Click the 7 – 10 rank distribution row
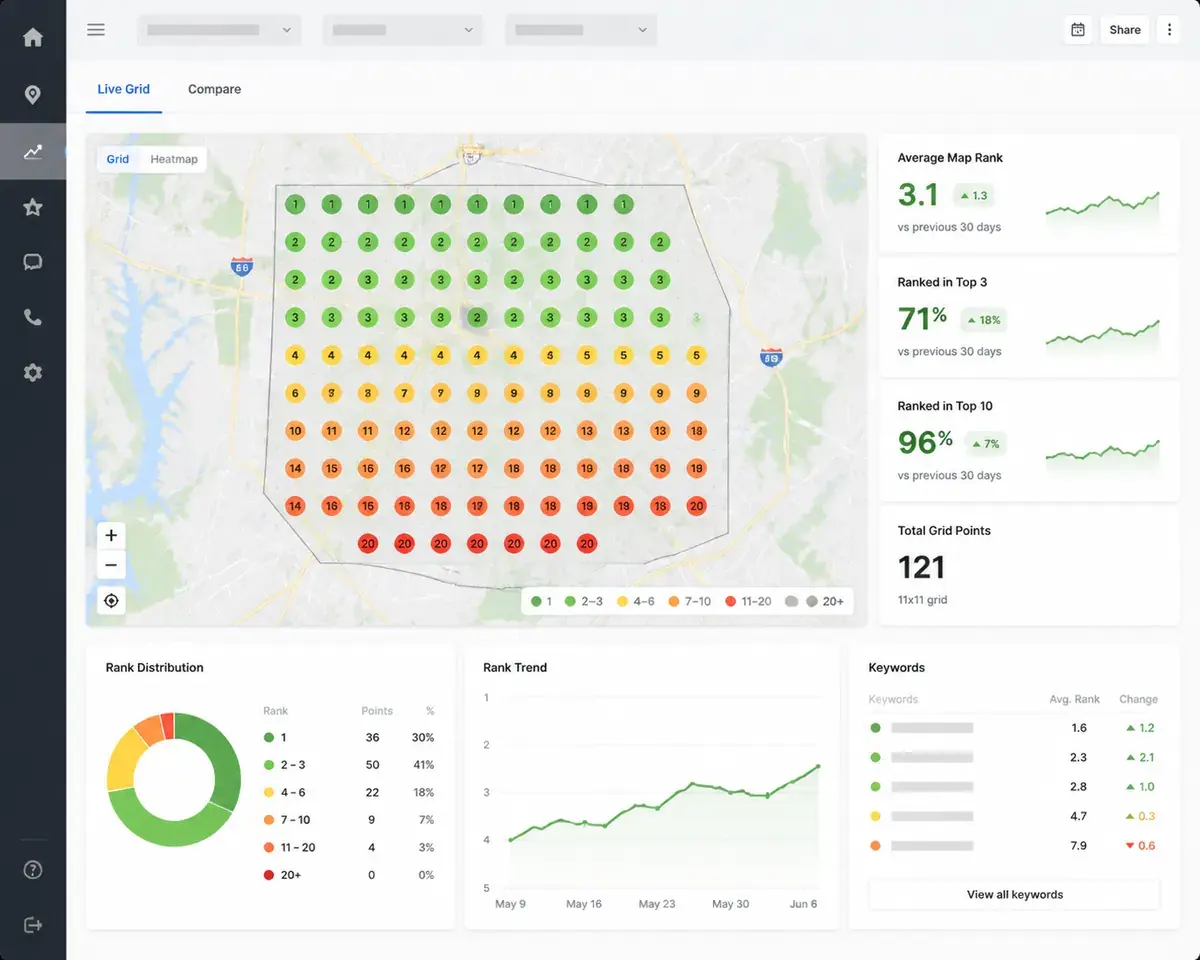This screenshot has height=960, width=1200. 348,820
